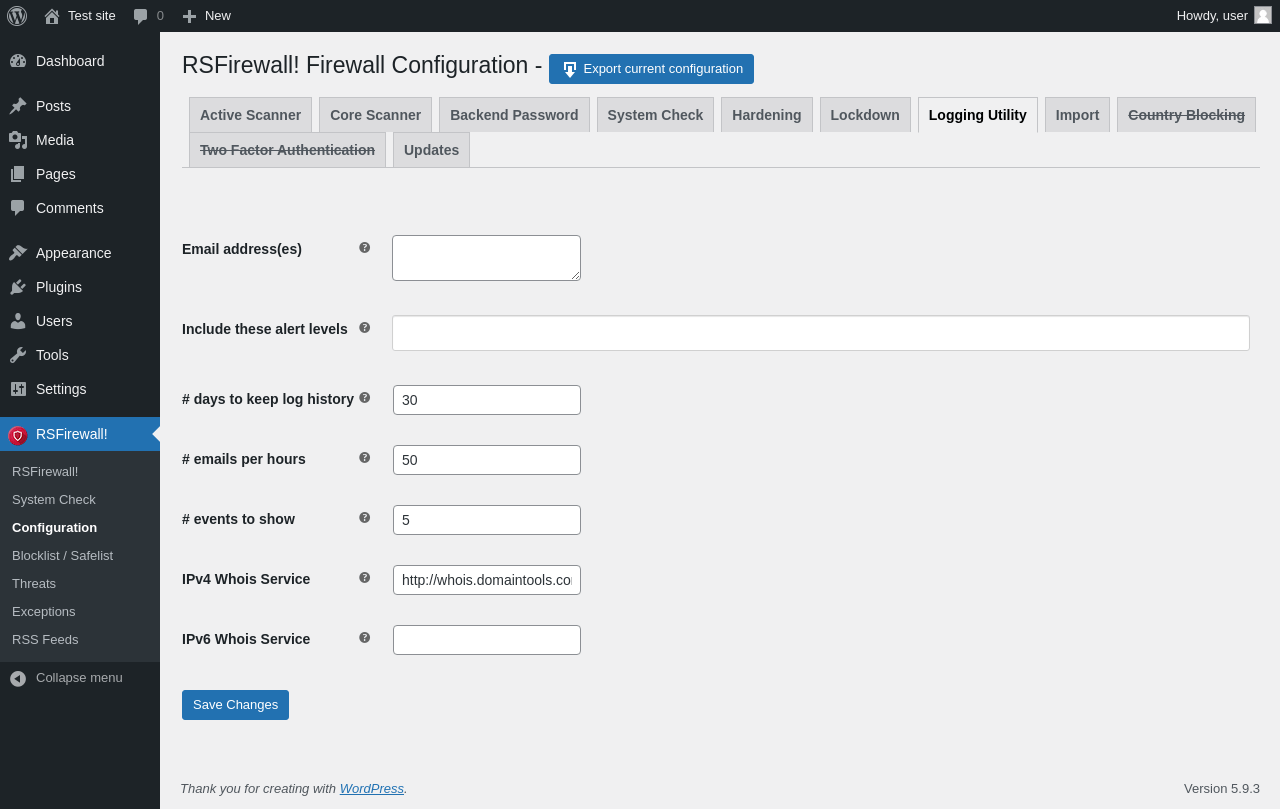Viewport: 1280px width, 809px height.
Task: Click Version 5.9.3 footer text
Action: tap(1222, 788)
